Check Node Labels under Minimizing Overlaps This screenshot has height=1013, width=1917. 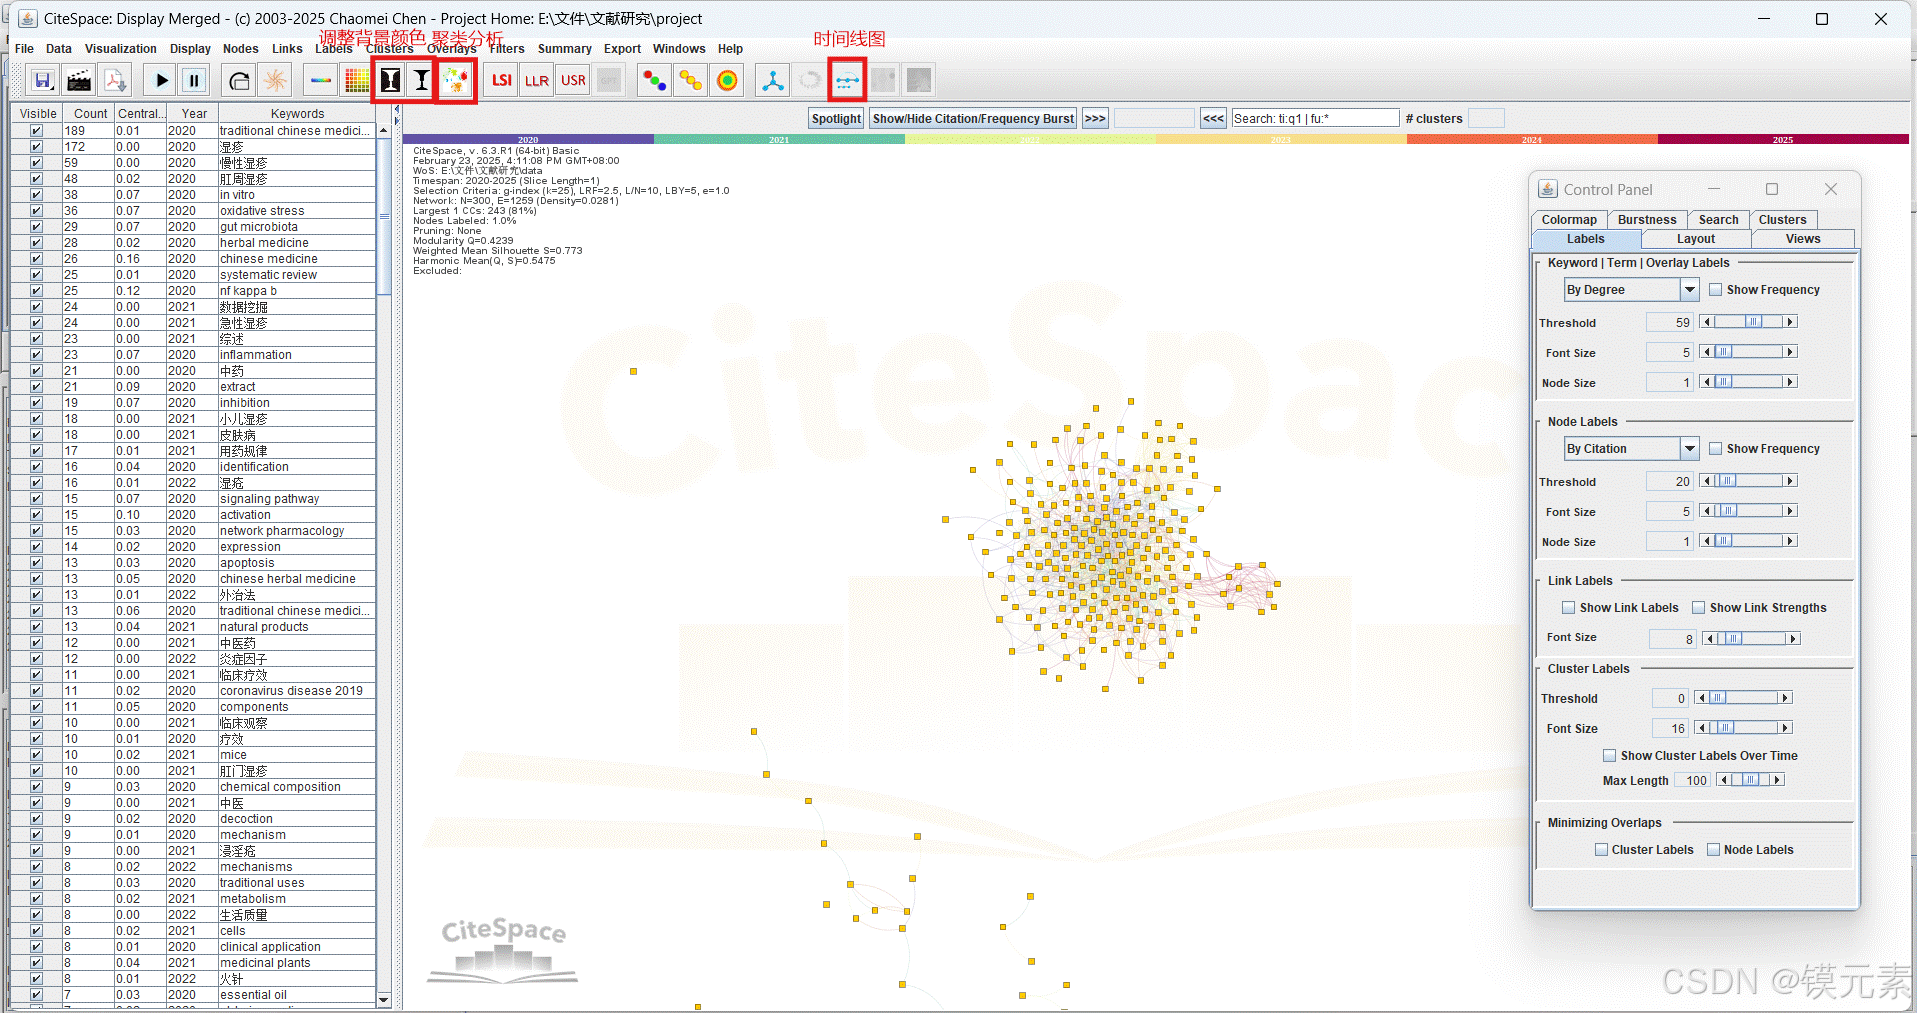coord(1713,850)
